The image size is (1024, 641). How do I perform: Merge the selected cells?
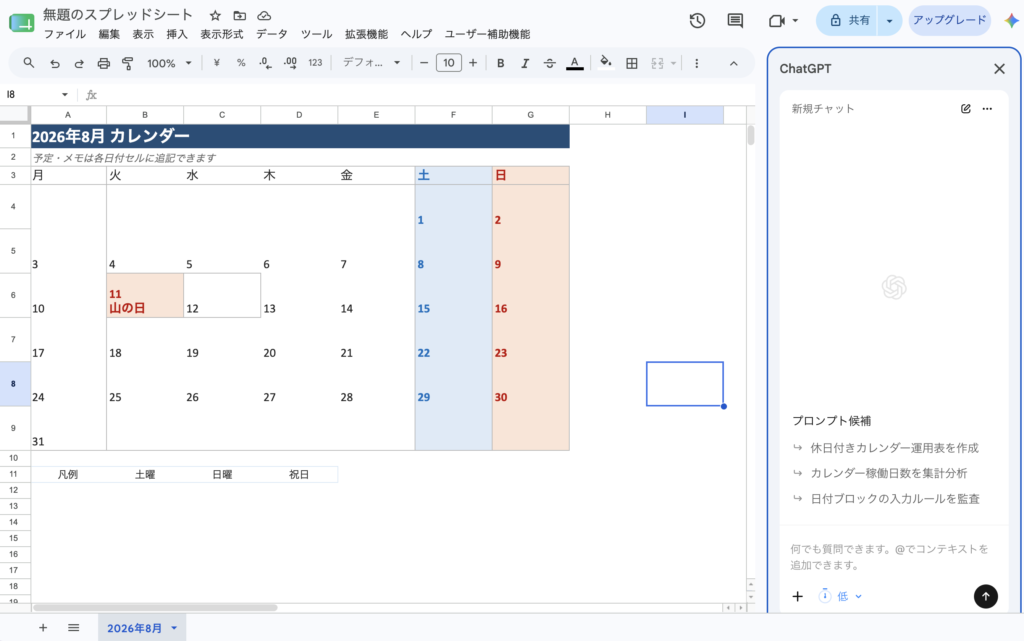coord(657,63)
